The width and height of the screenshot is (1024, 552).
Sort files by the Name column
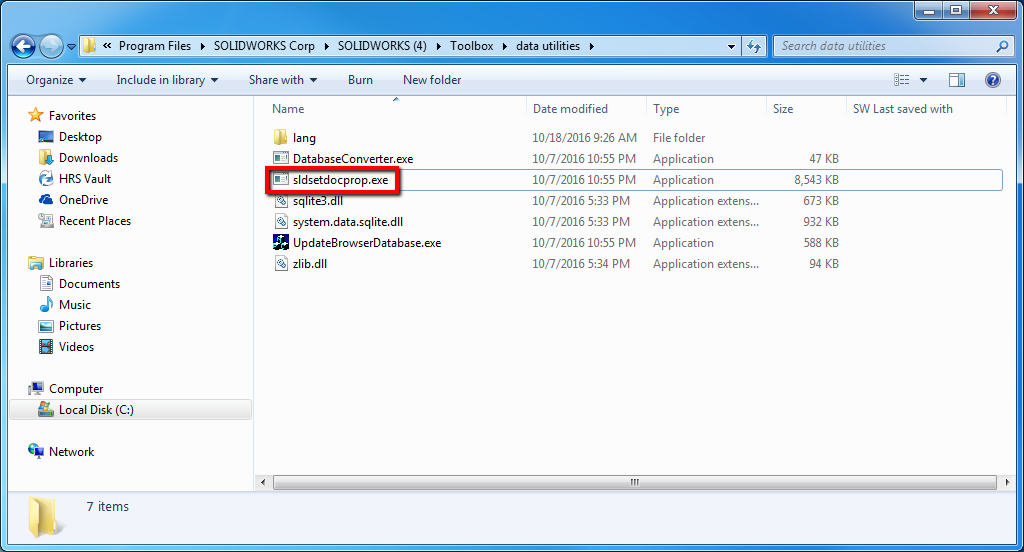pos(396,108)
